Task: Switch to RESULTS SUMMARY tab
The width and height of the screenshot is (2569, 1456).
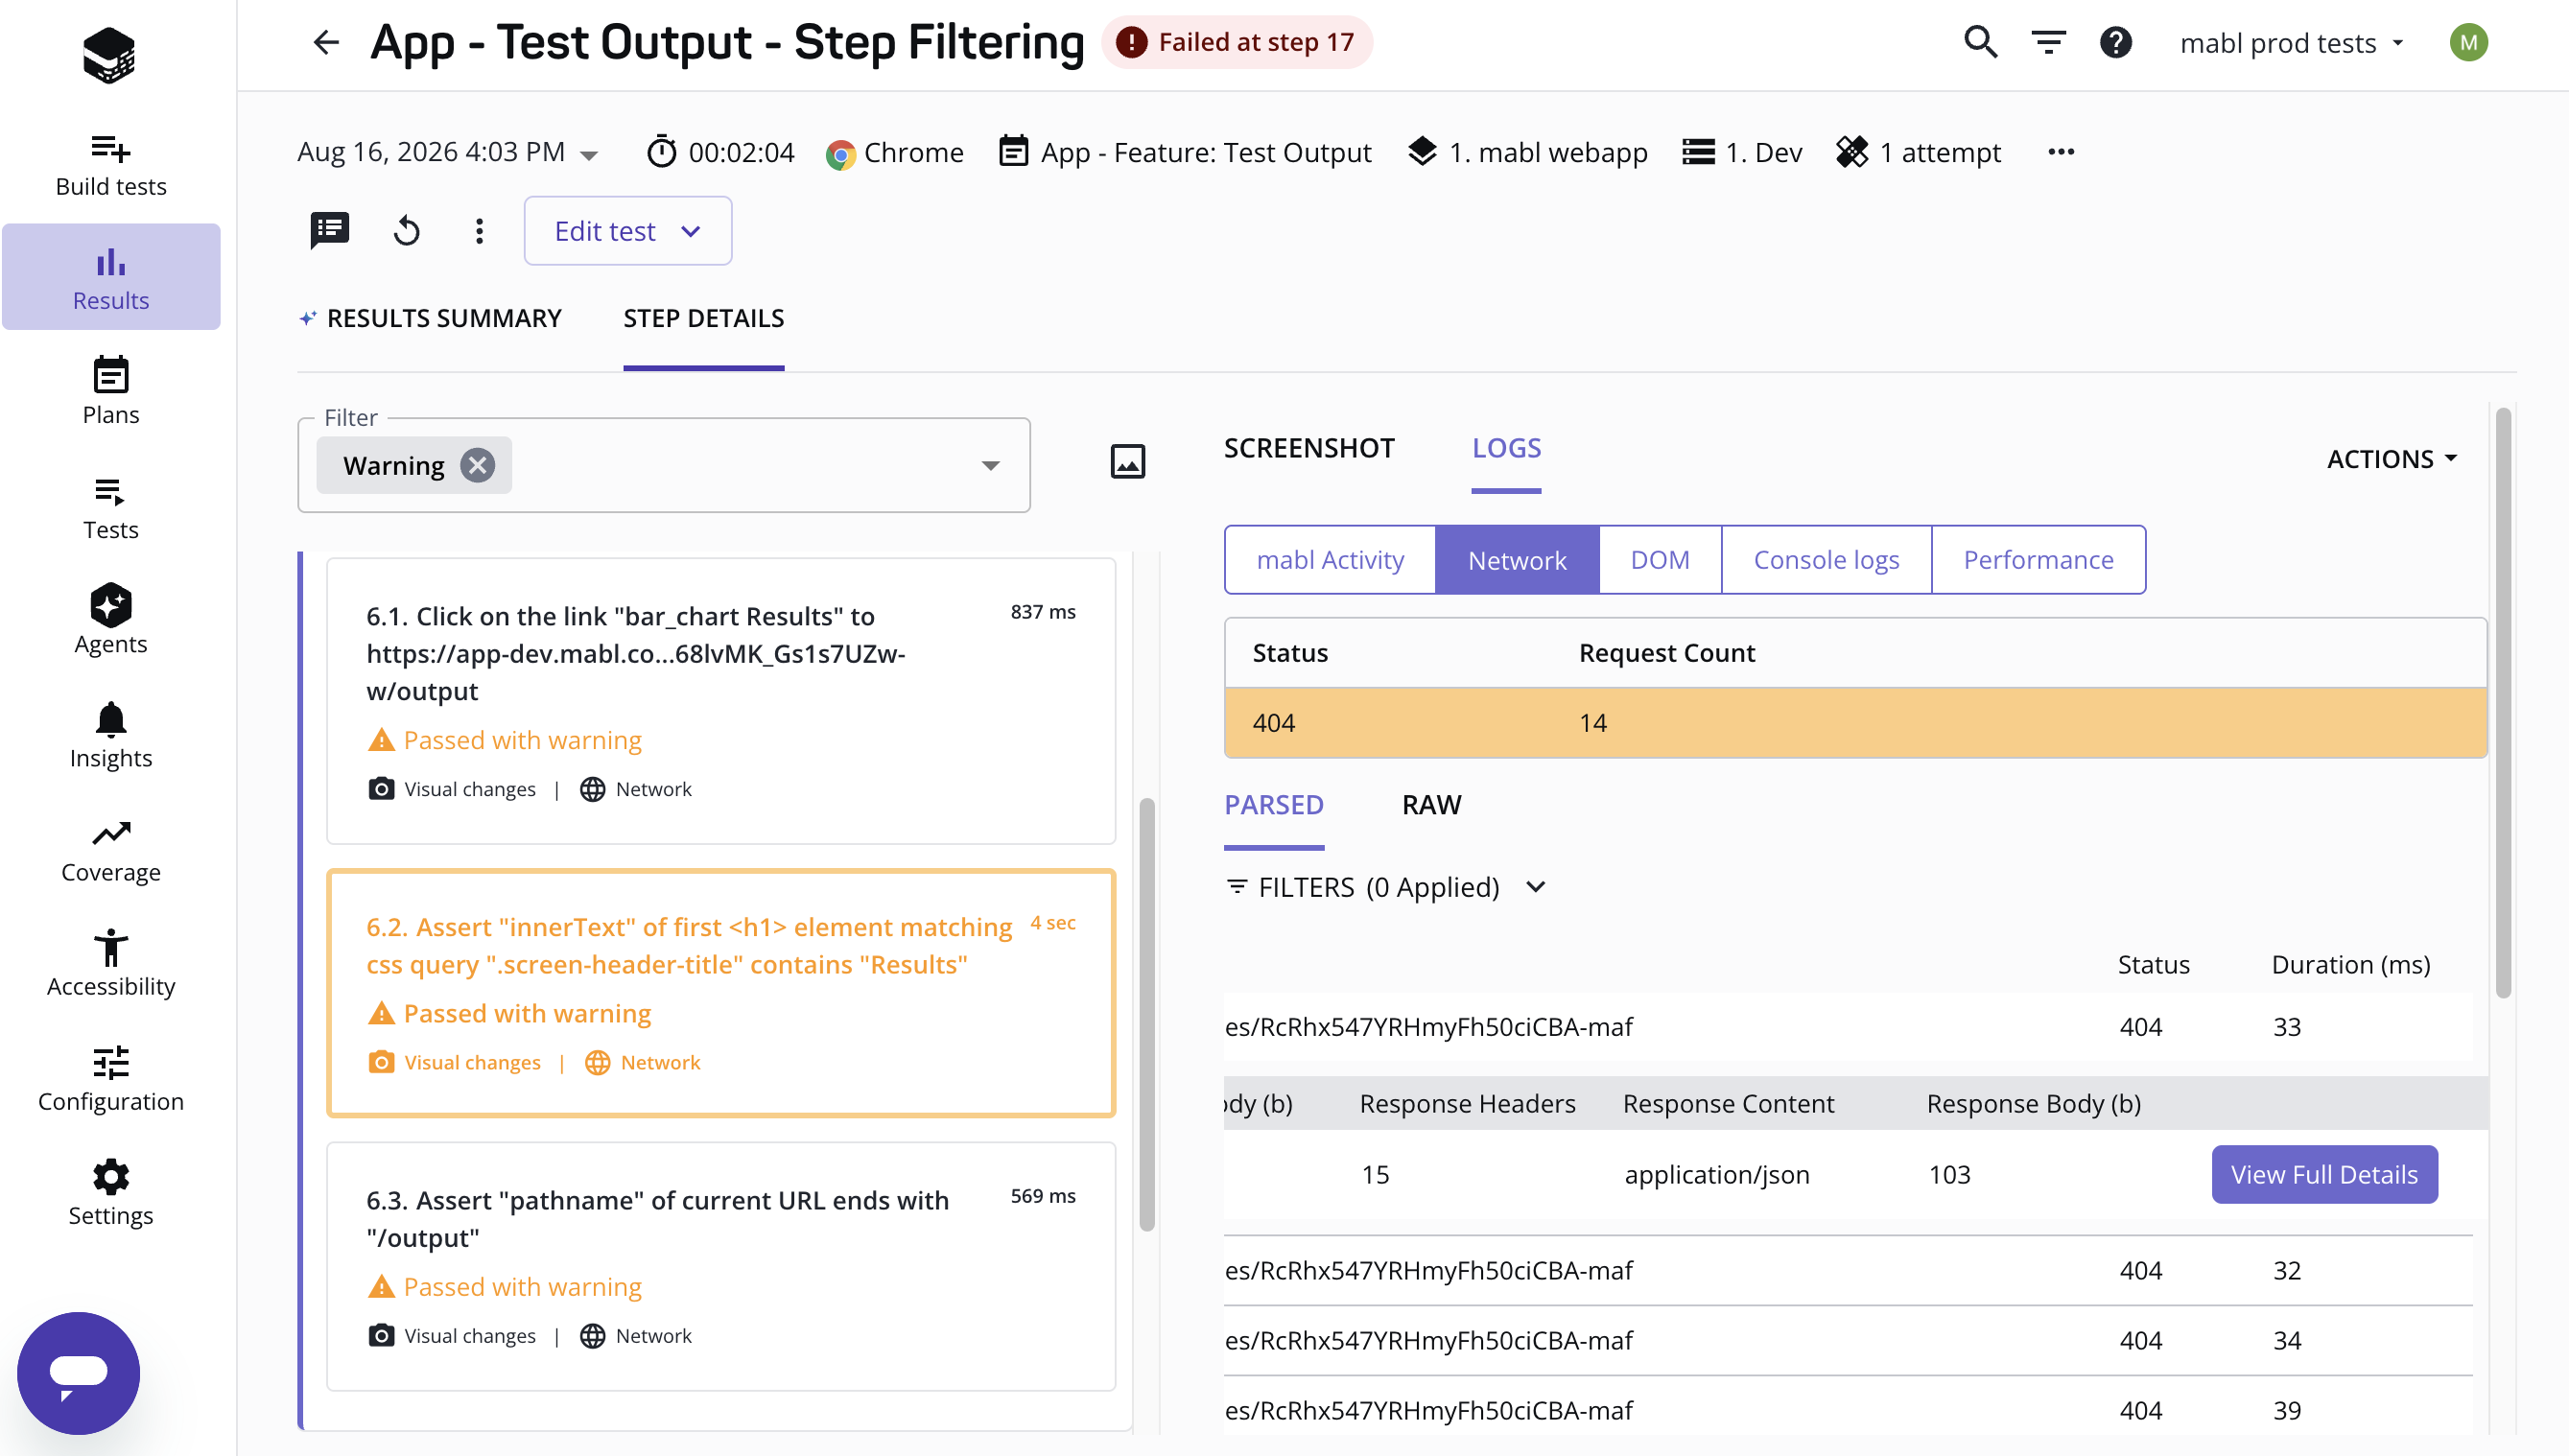Action: (431, 318)
